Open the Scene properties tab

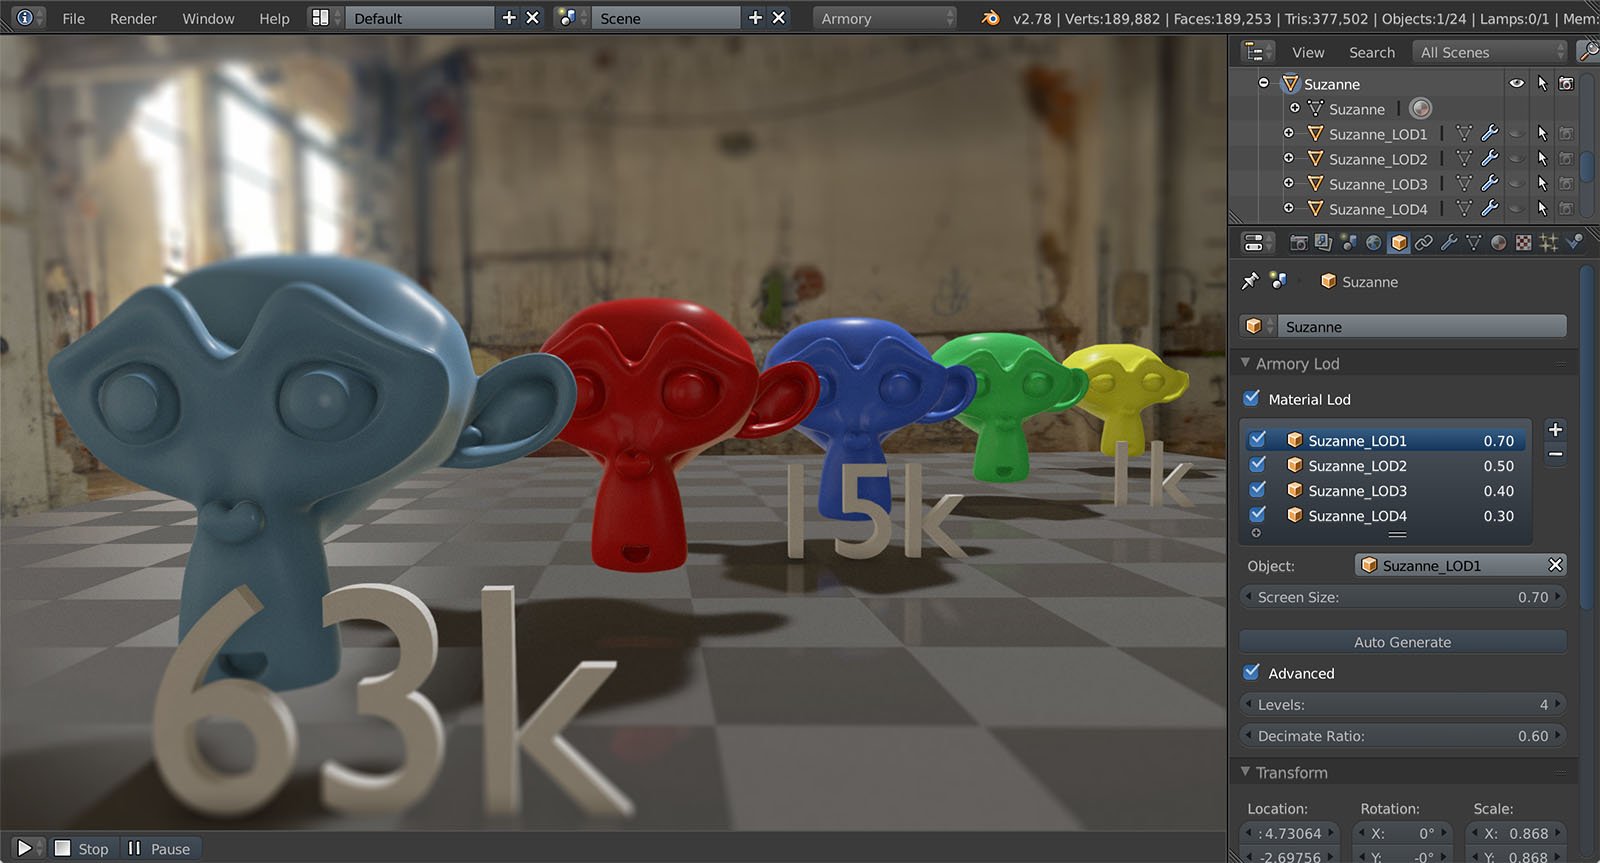click(x=1348, y=242)
